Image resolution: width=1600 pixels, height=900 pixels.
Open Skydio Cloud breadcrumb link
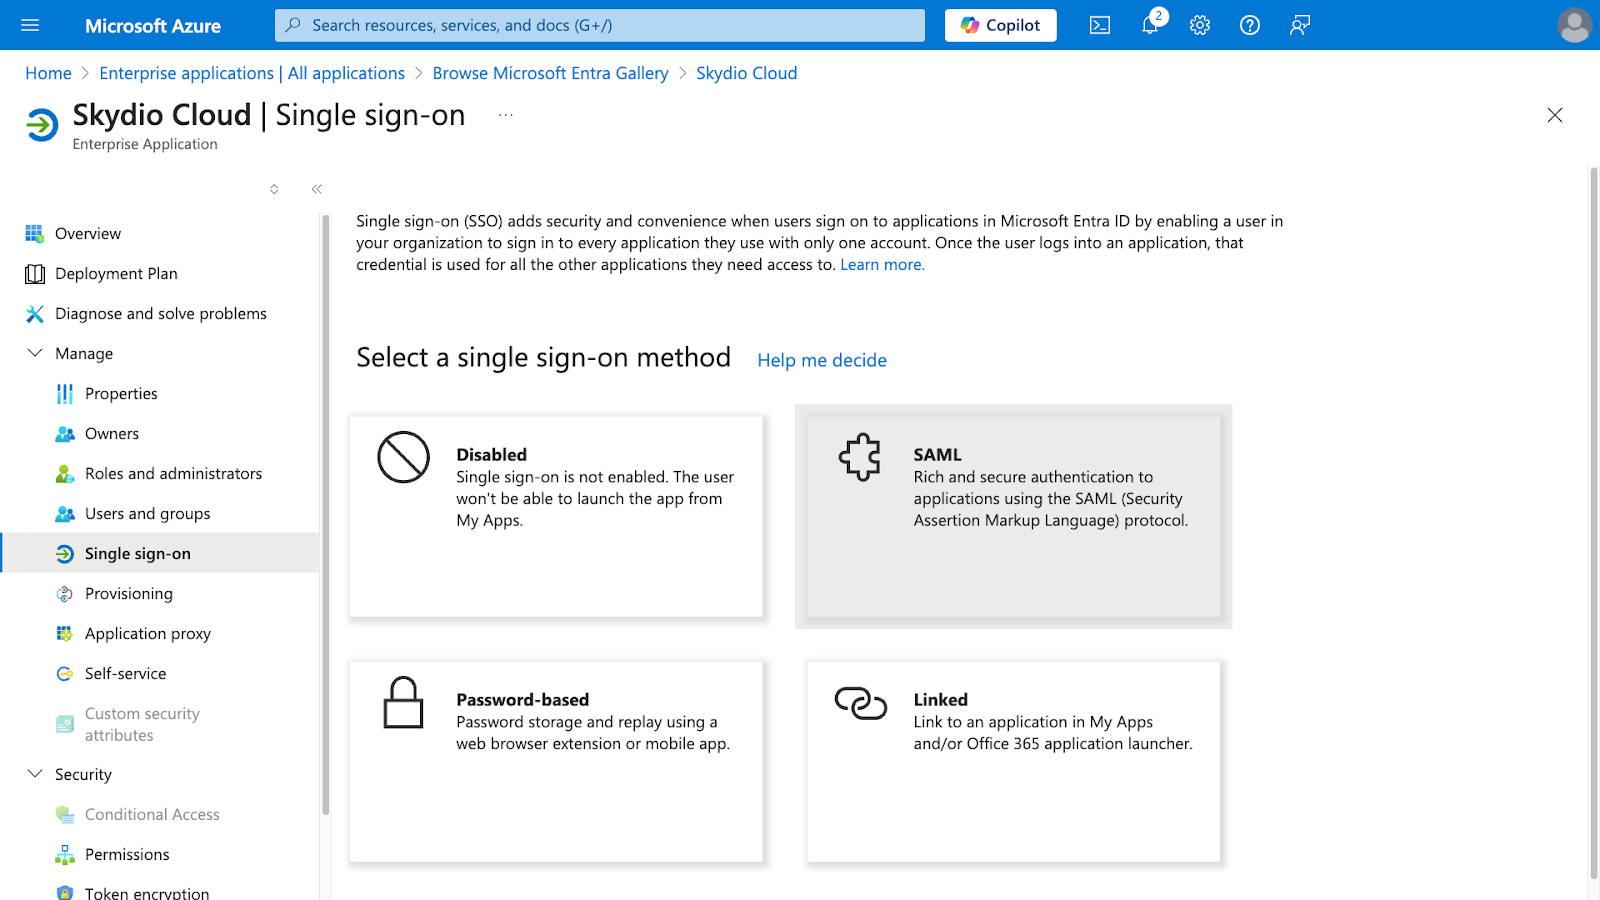tap(746, 73)
